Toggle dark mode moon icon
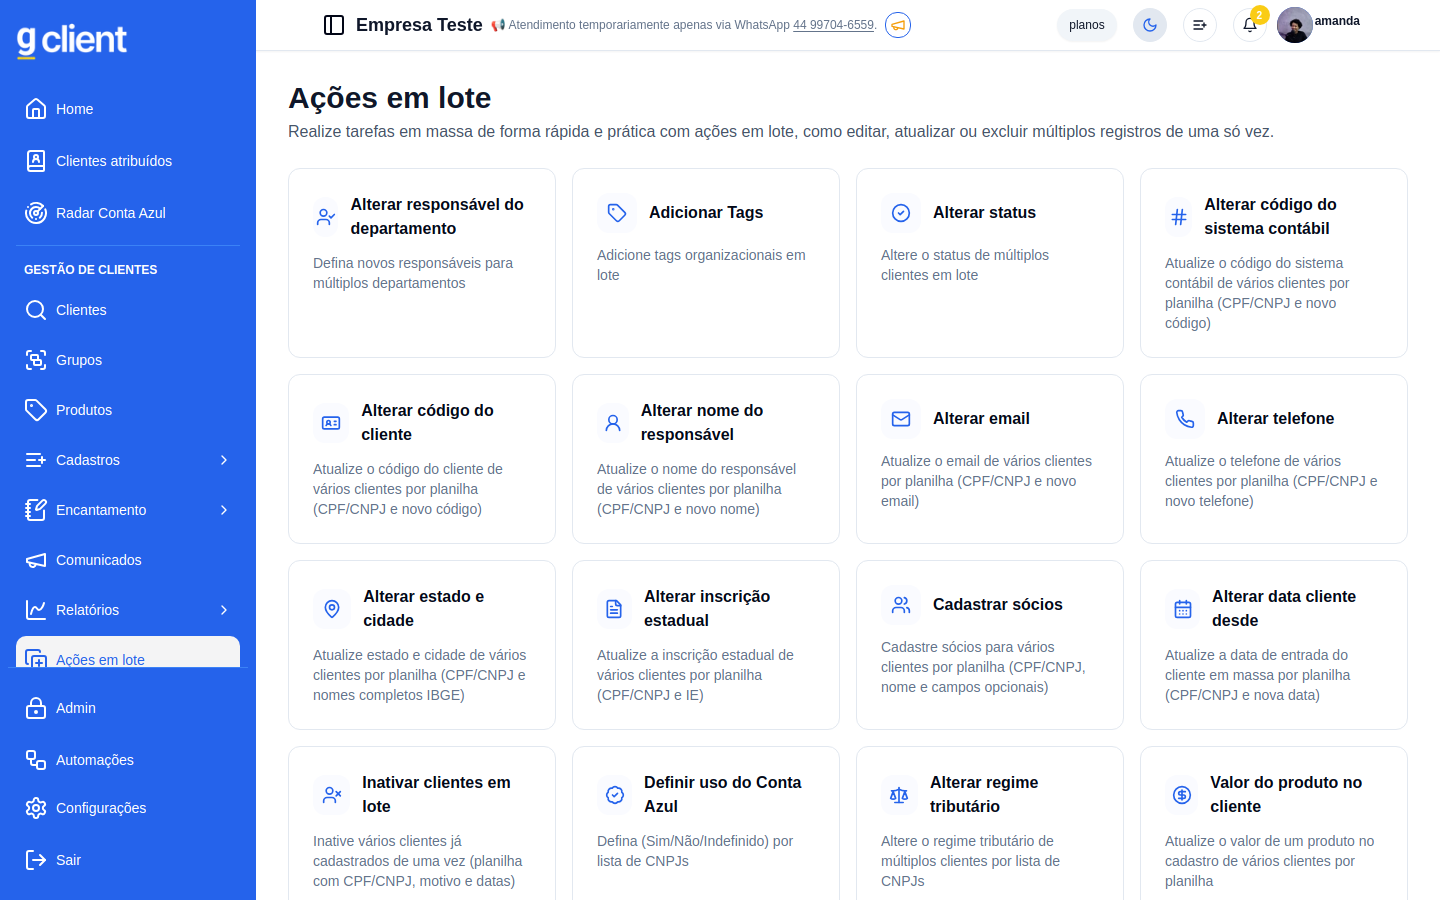Image resolution: width=1440 pixels, height=900 pixels. [x=1150, y=25]
